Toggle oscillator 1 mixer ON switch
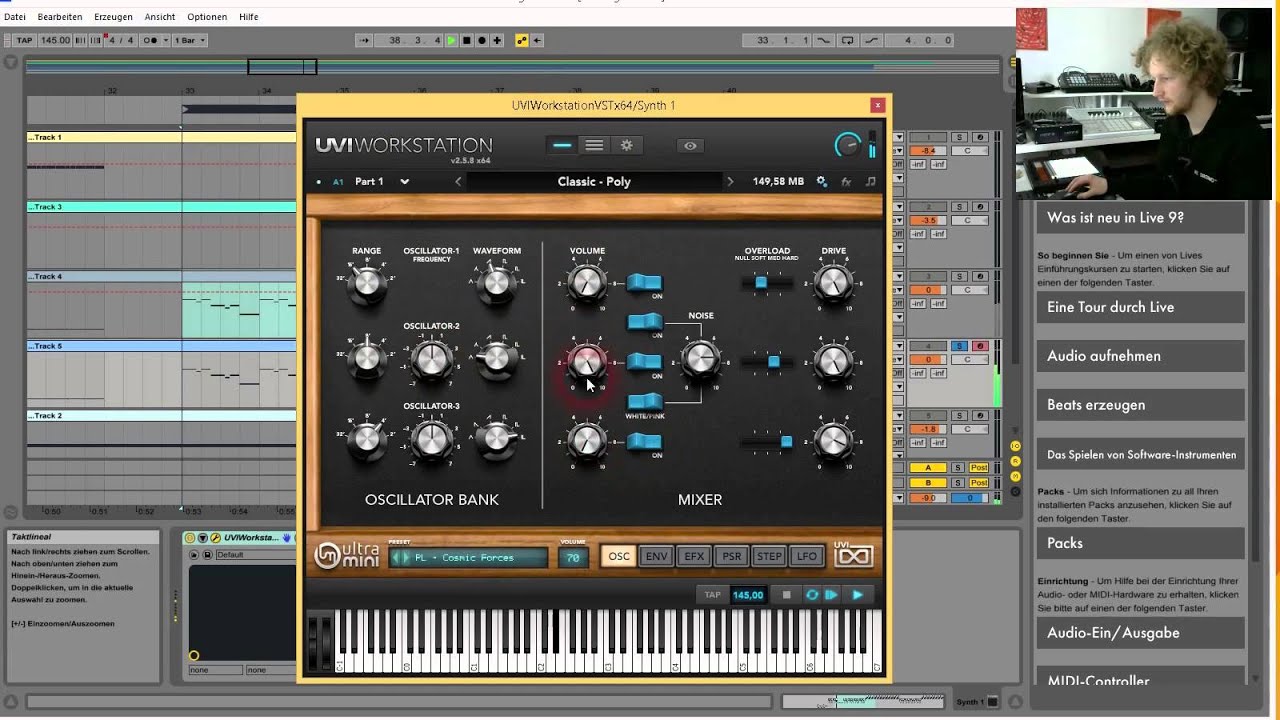This screenshot has height=720, width=1280. point(645,283)
